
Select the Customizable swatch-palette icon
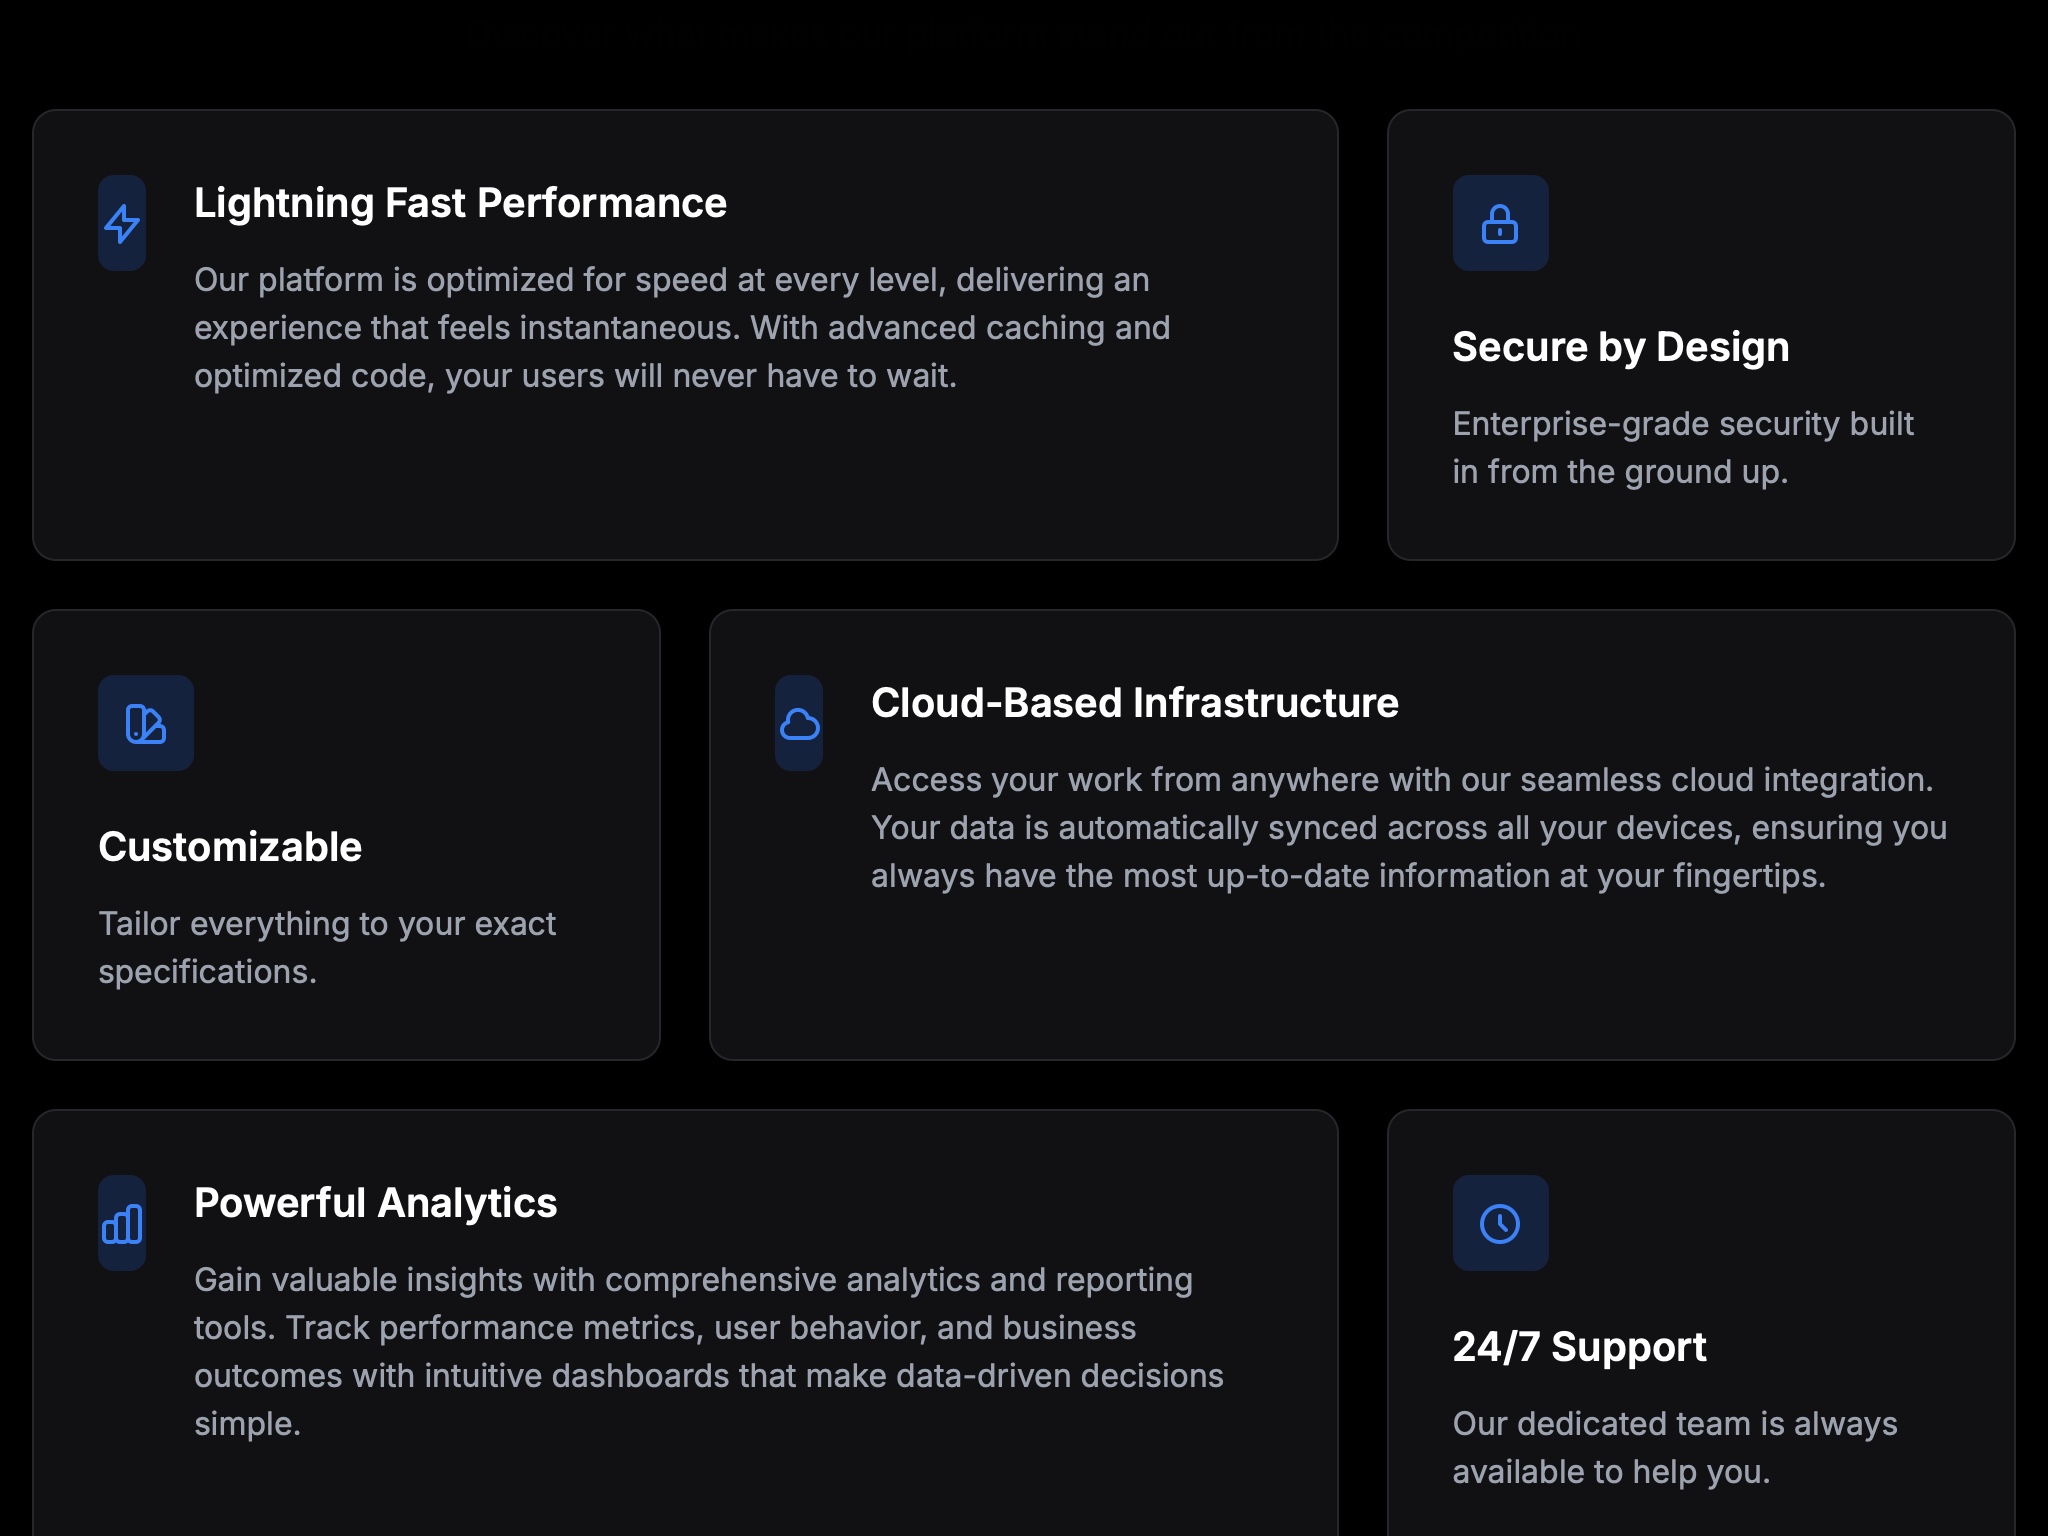[146, 723]
